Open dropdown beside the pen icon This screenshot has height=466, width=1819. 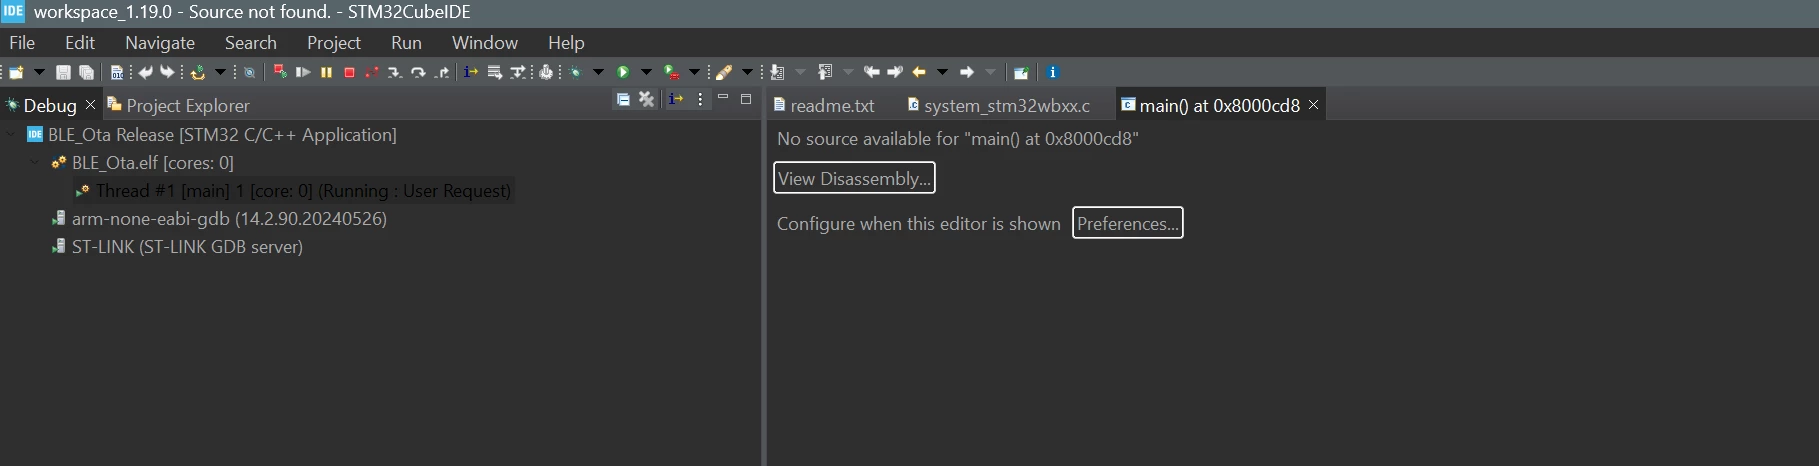coord(747,72)
